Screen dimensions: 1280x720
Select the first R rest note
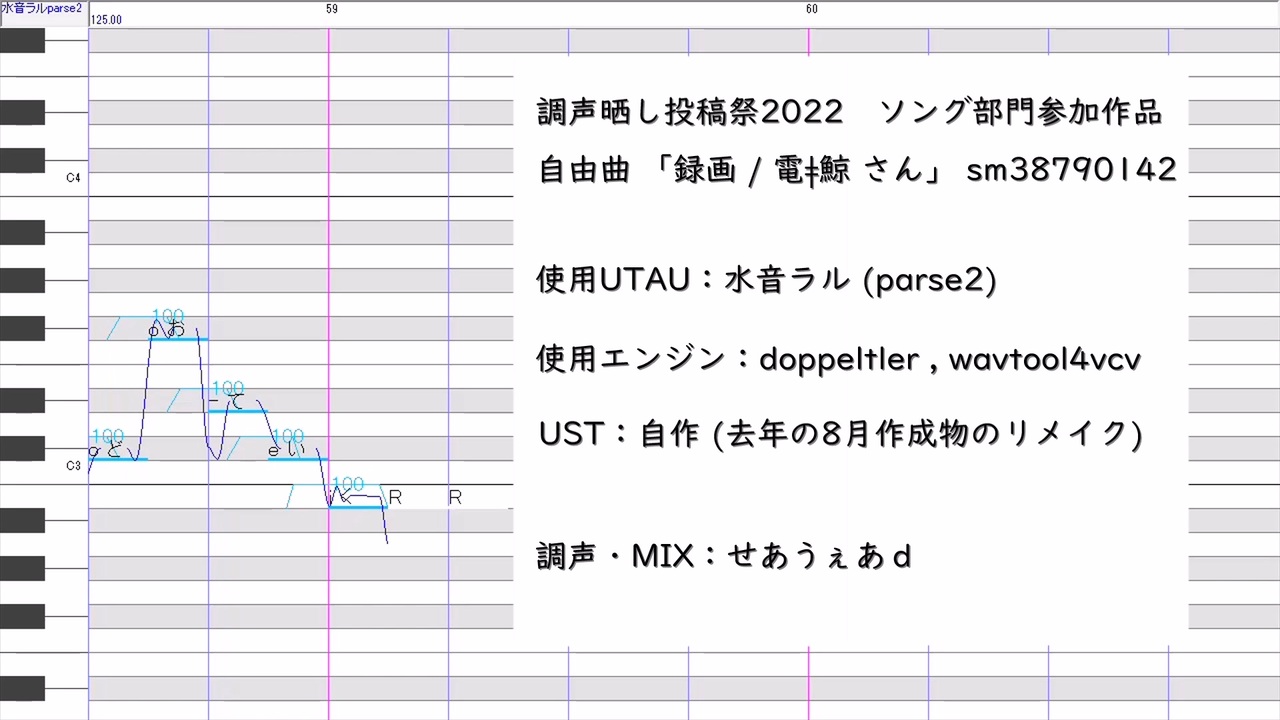395,497
